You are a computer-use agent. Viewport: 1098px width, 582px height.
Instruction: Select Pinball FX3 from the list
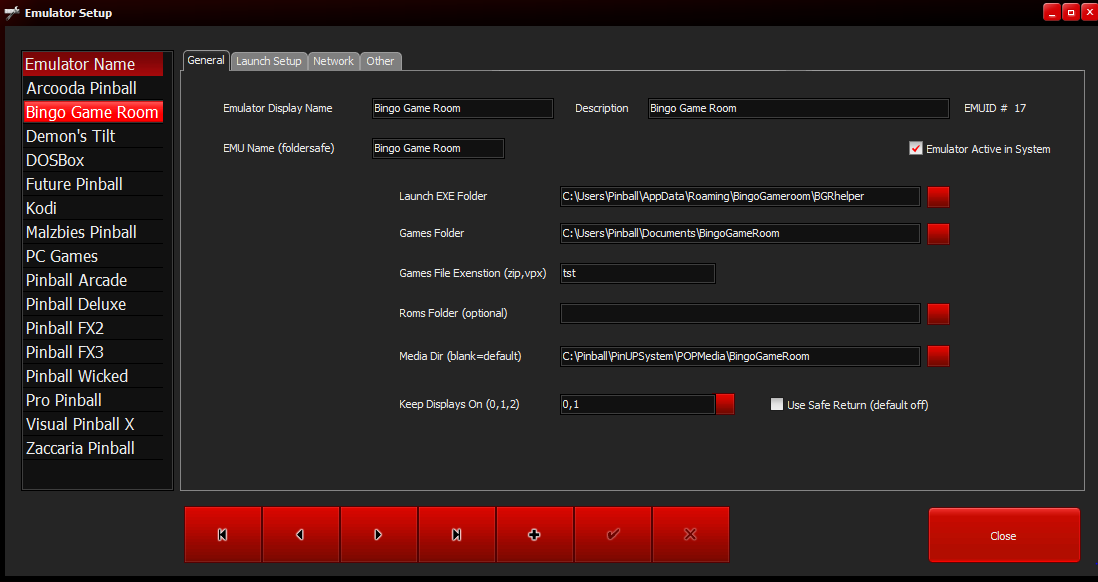coord(65,352)
